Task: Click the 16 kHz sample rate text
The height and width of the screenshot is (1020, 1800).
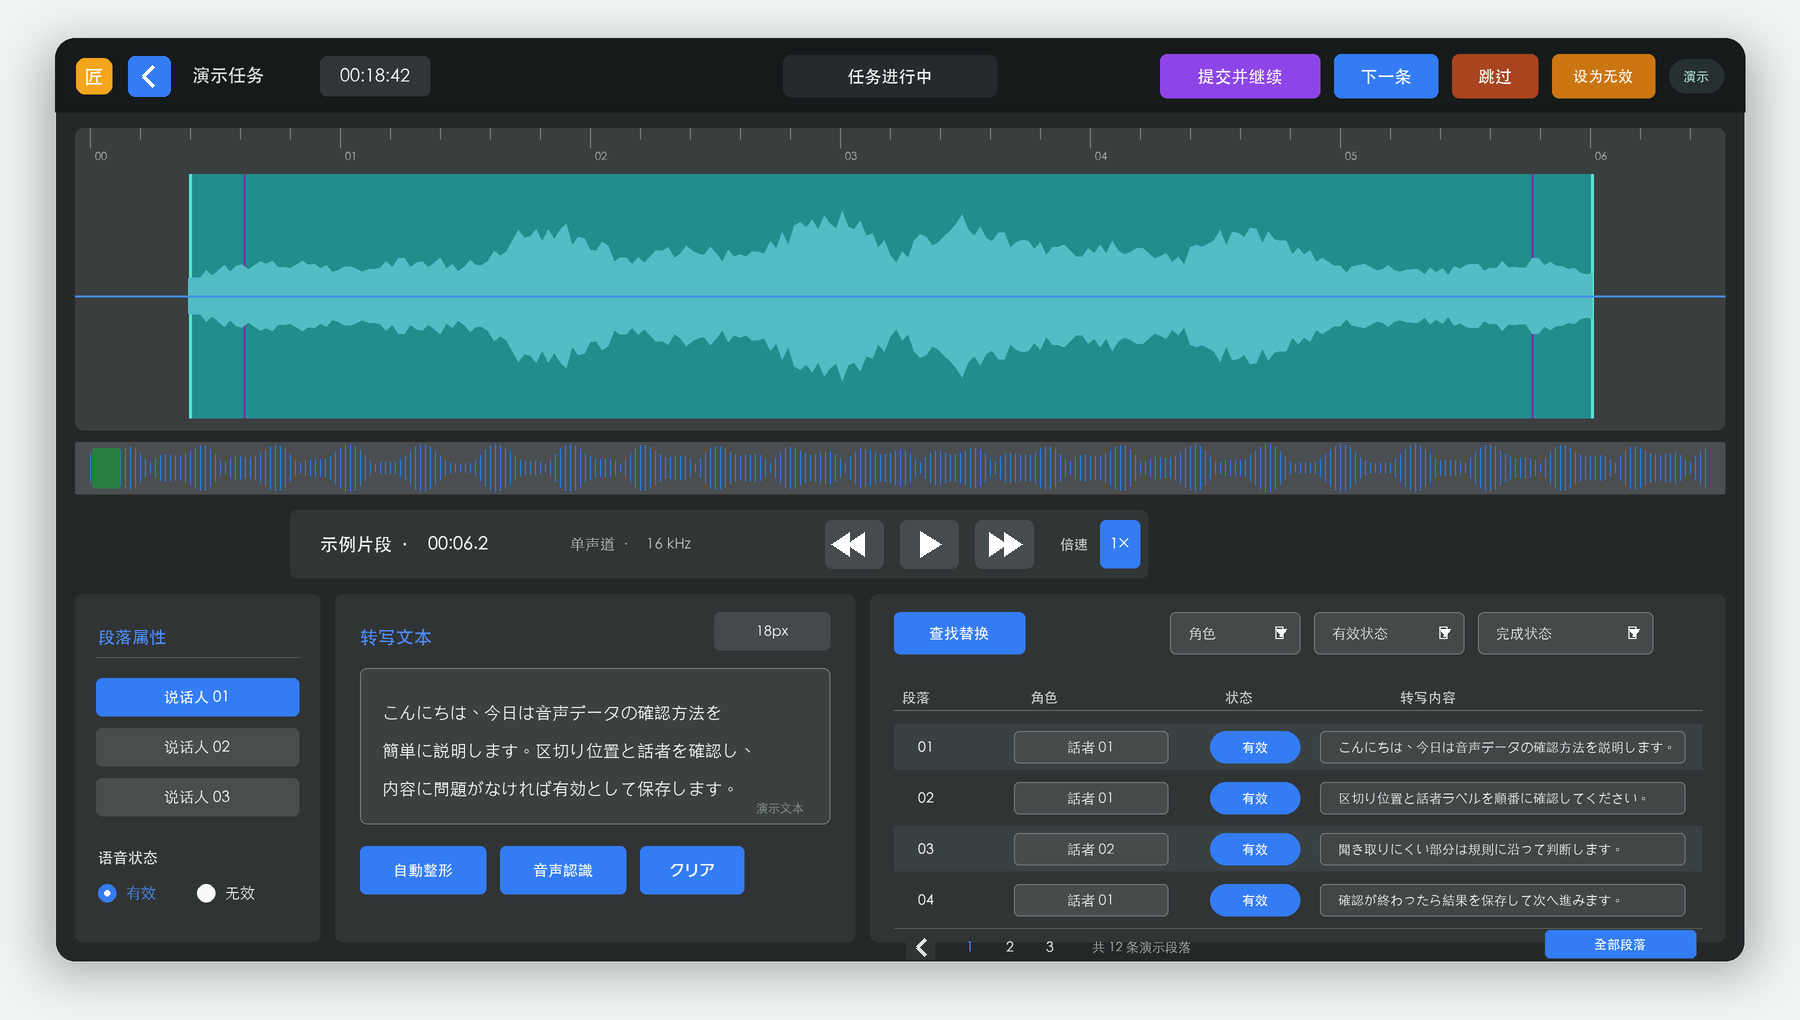Action: click(x=669, y=544)
